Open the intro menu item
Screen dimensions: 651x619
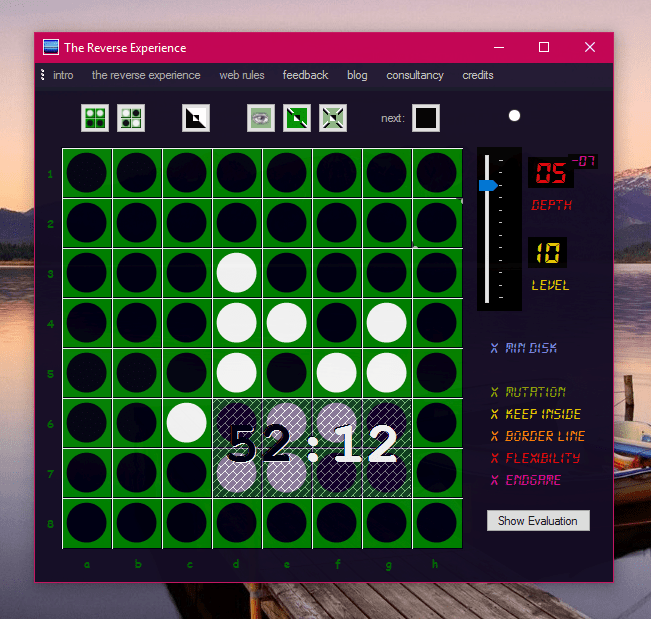pyautogui.click(x=63, y=75)
